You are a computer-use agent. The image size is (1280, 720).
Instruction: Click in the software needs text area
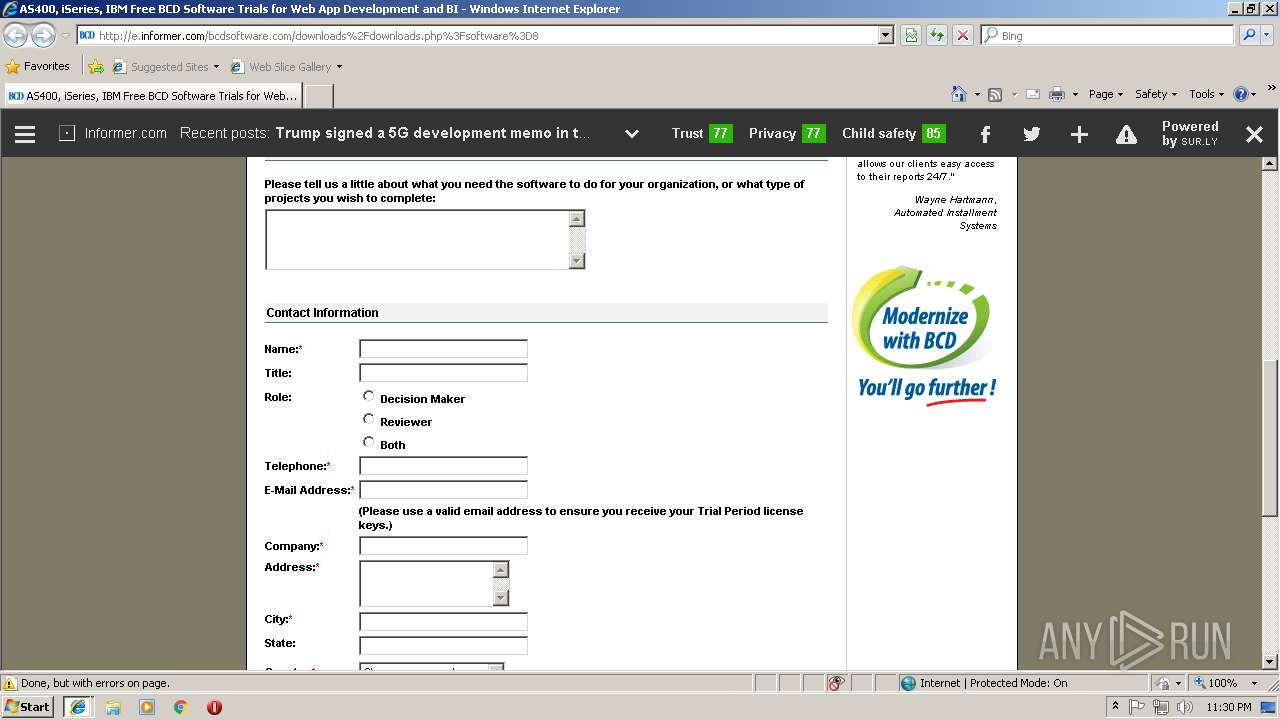pyautogui.click(x=425, y=239)
